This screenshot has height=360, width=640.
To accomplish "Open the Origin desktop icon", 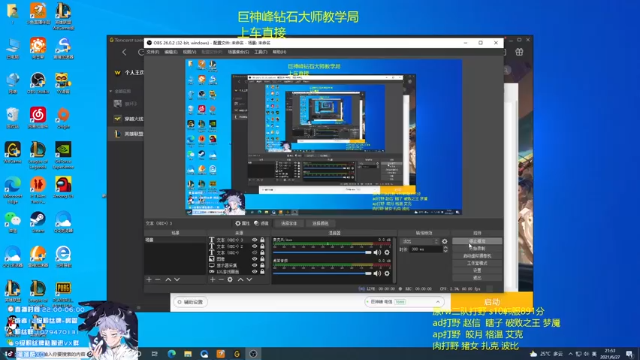I will tap(63, 118).
